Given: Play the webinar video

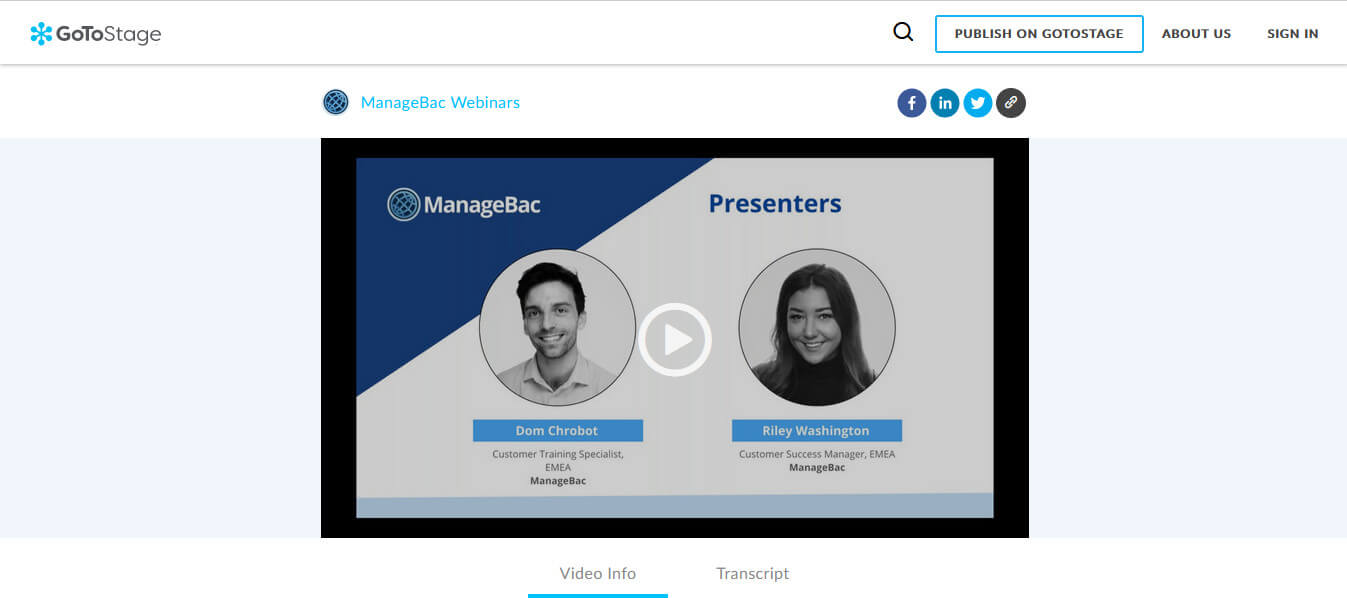Looking at the screenshot, I should [x=675, y=340].
